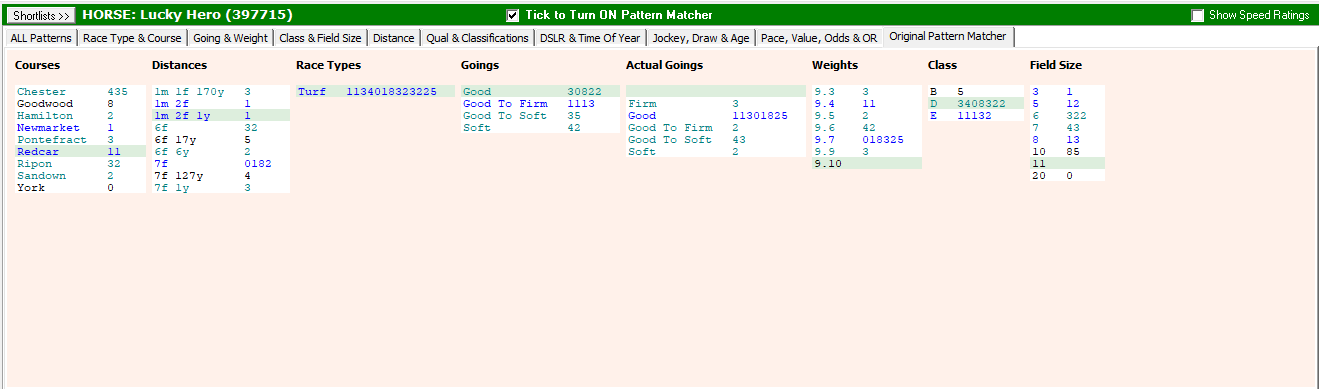The width and height of the screenshot is (1319, 389).
Task: Choose the 7f 1y distance row
Action: 220,188
